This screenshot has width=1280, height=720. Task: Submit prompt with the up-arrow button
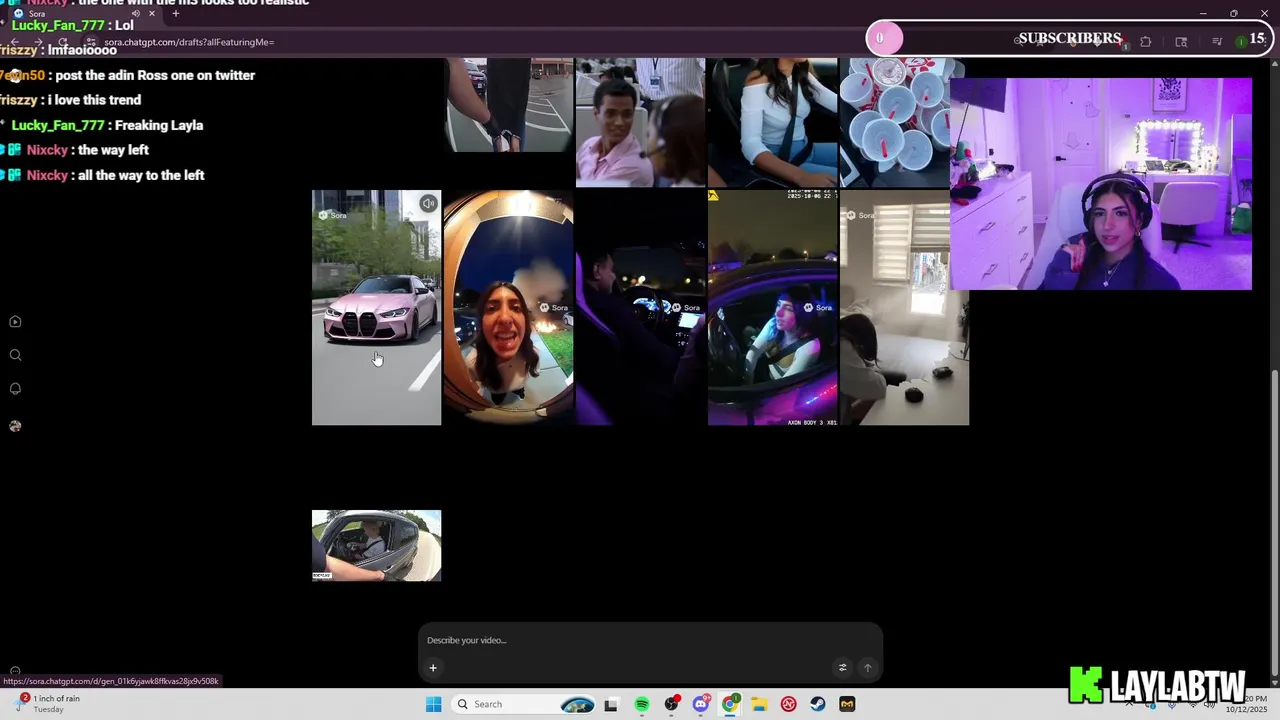click(867, 668)
